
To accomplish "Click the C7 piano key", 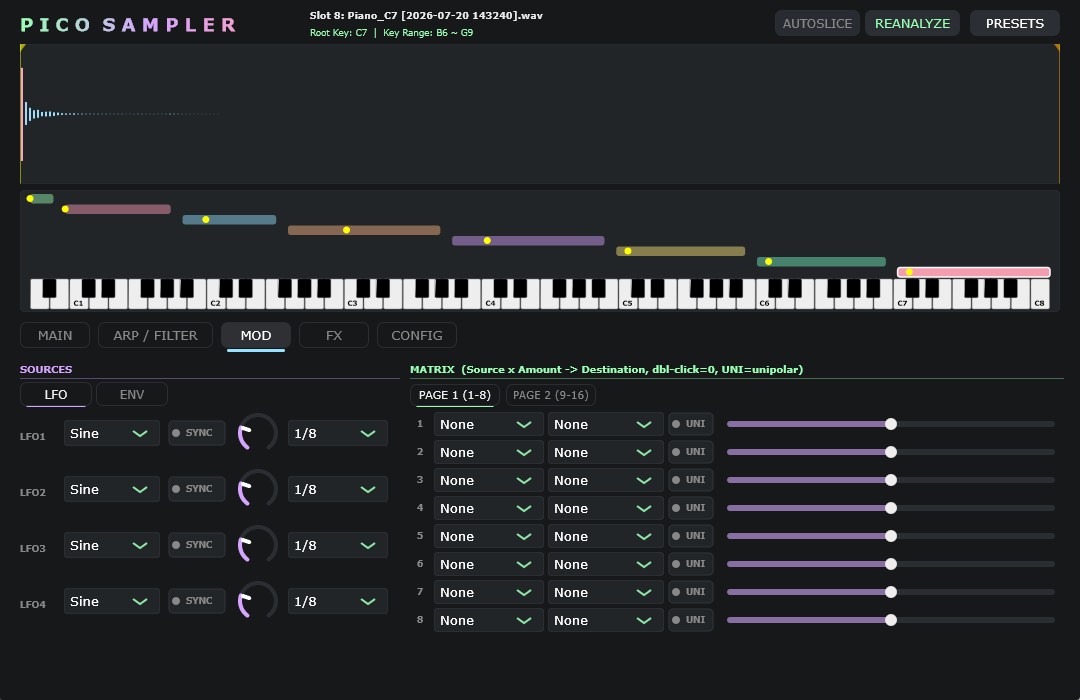I will 902,302.
